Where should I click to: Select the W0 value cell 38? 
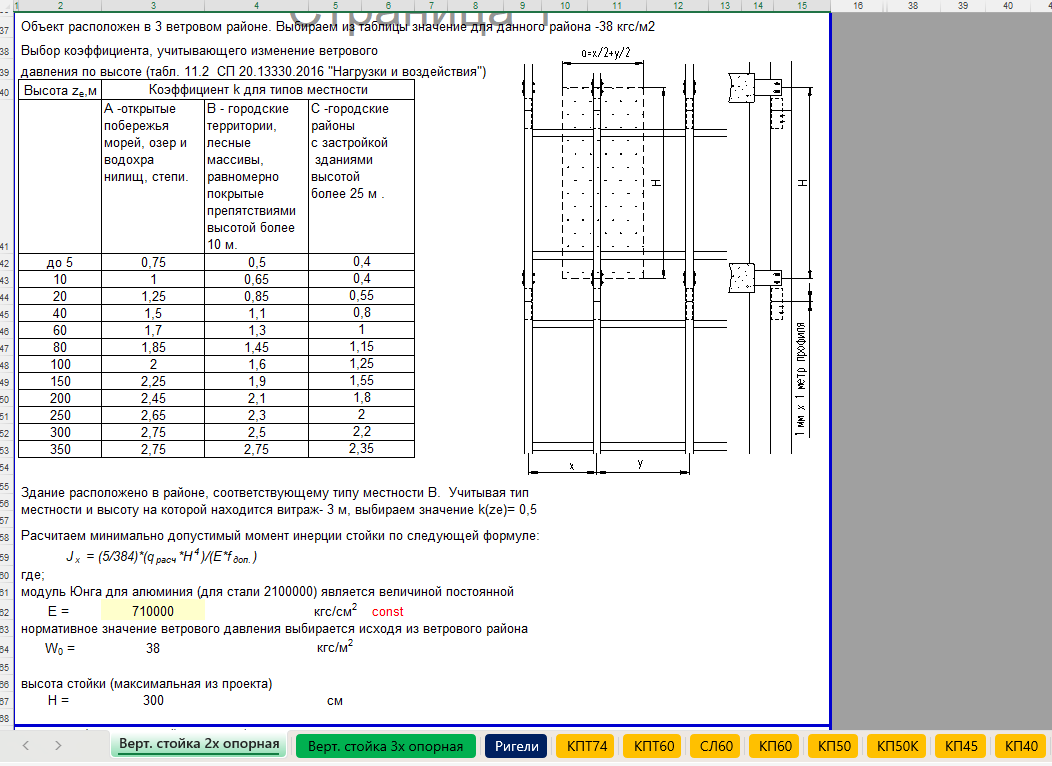tap(153, 648)
